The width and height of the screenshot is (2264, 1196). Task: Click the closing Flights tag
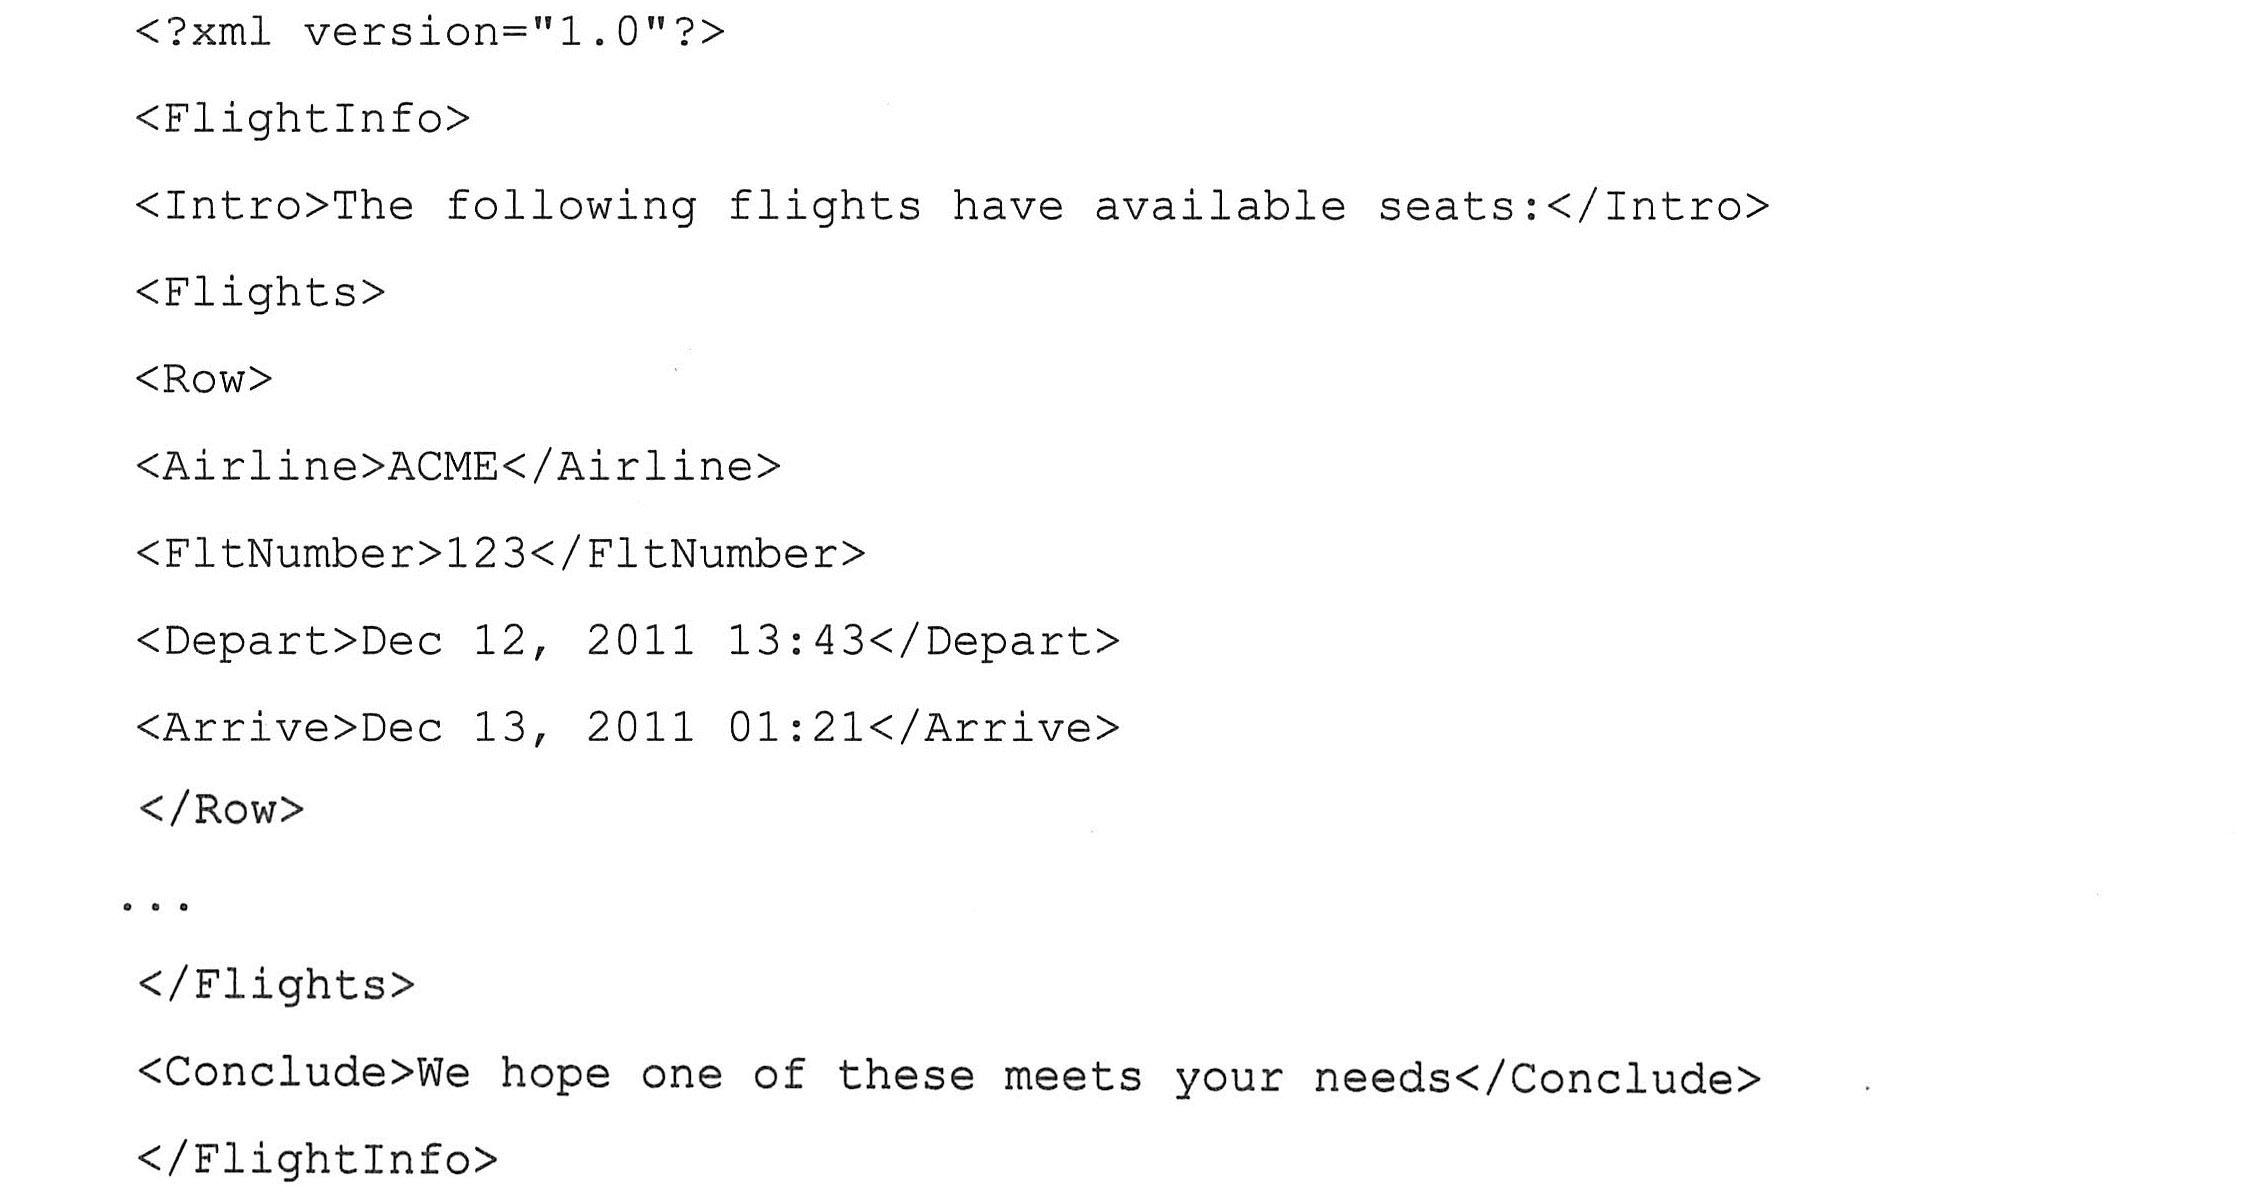(276, 985)
